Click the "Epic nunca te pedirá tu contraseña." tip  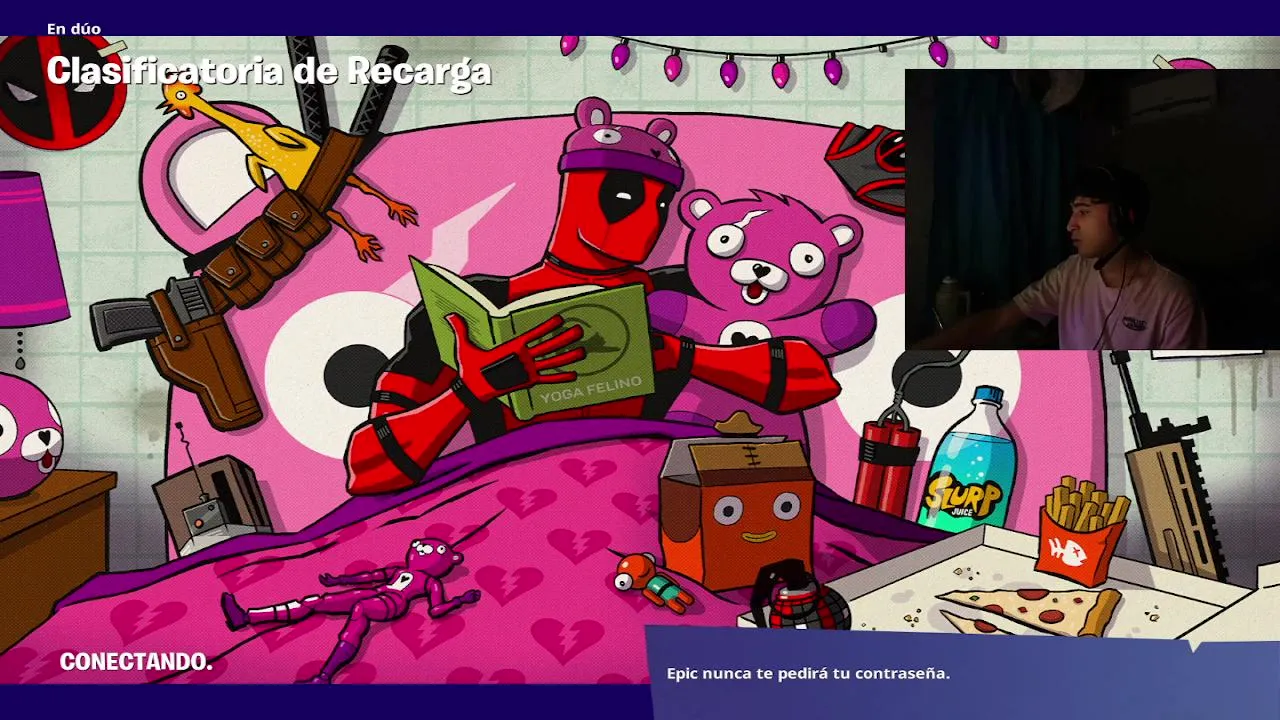808,673
